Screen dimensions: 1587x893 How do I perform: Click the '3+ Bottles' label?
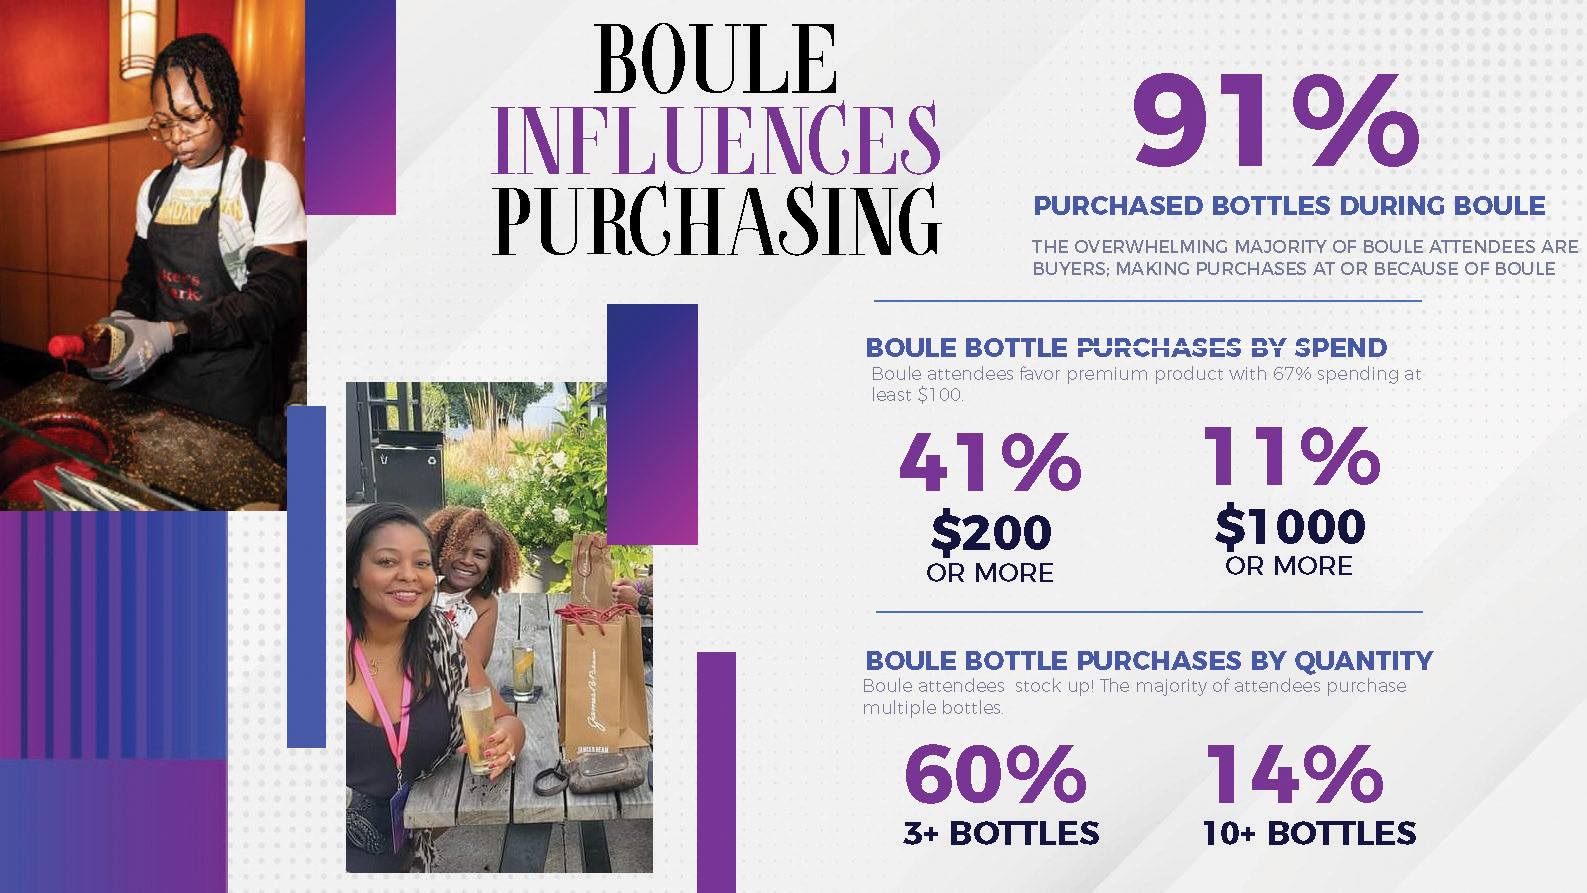pos(1001,833)
